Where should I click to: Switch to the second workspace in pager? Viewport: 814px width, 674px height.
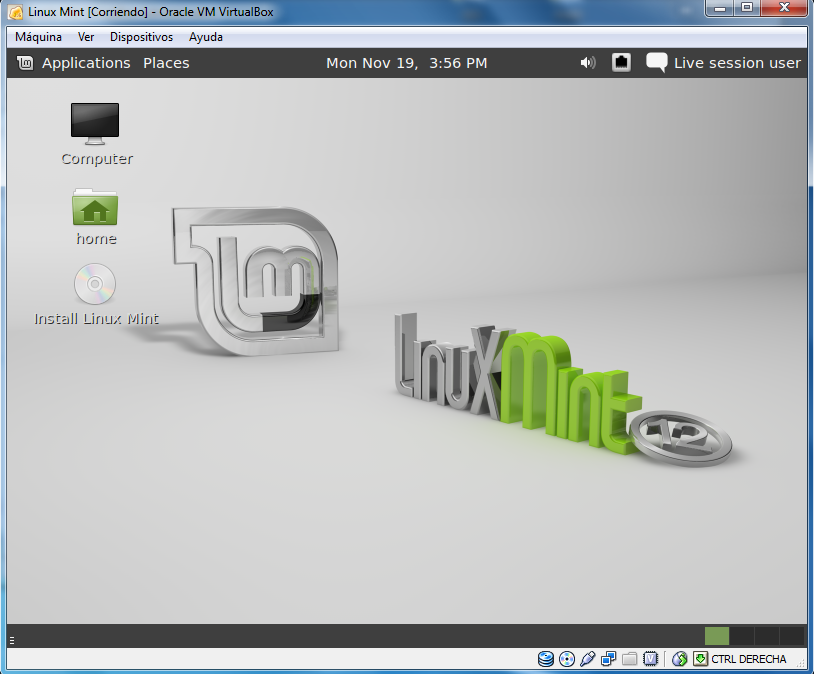coord(742,636)
